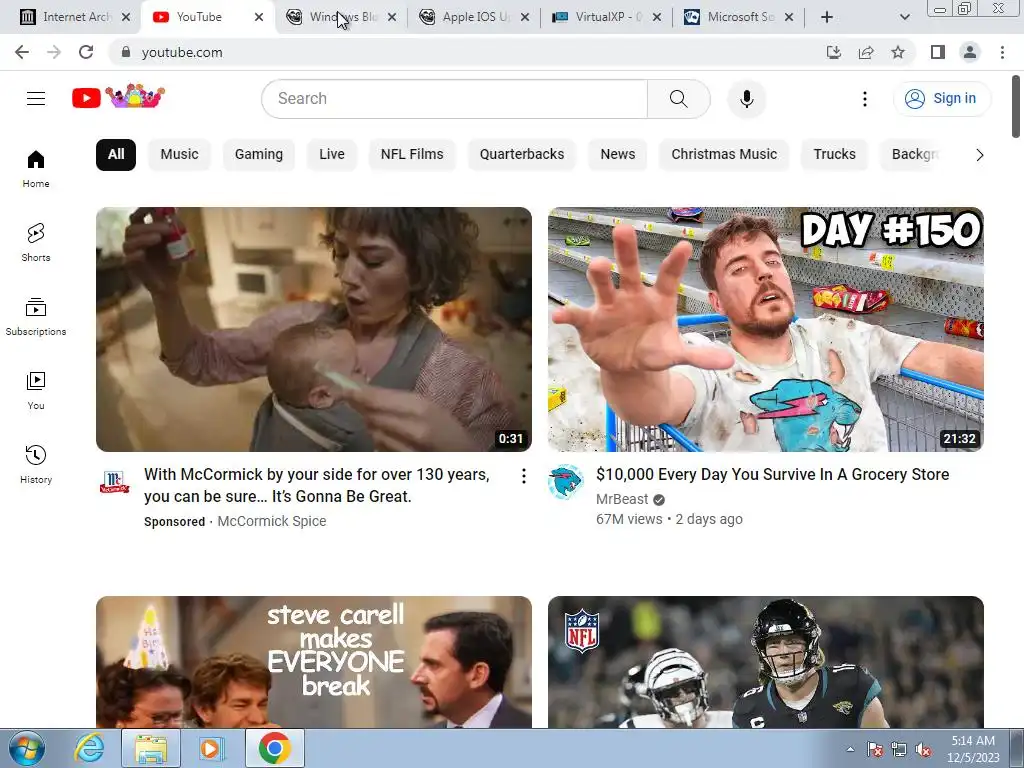The width and height of the screenshot is (1024, 768).
Task: Open MrBeast channel name link
Action: click(622, 500)
